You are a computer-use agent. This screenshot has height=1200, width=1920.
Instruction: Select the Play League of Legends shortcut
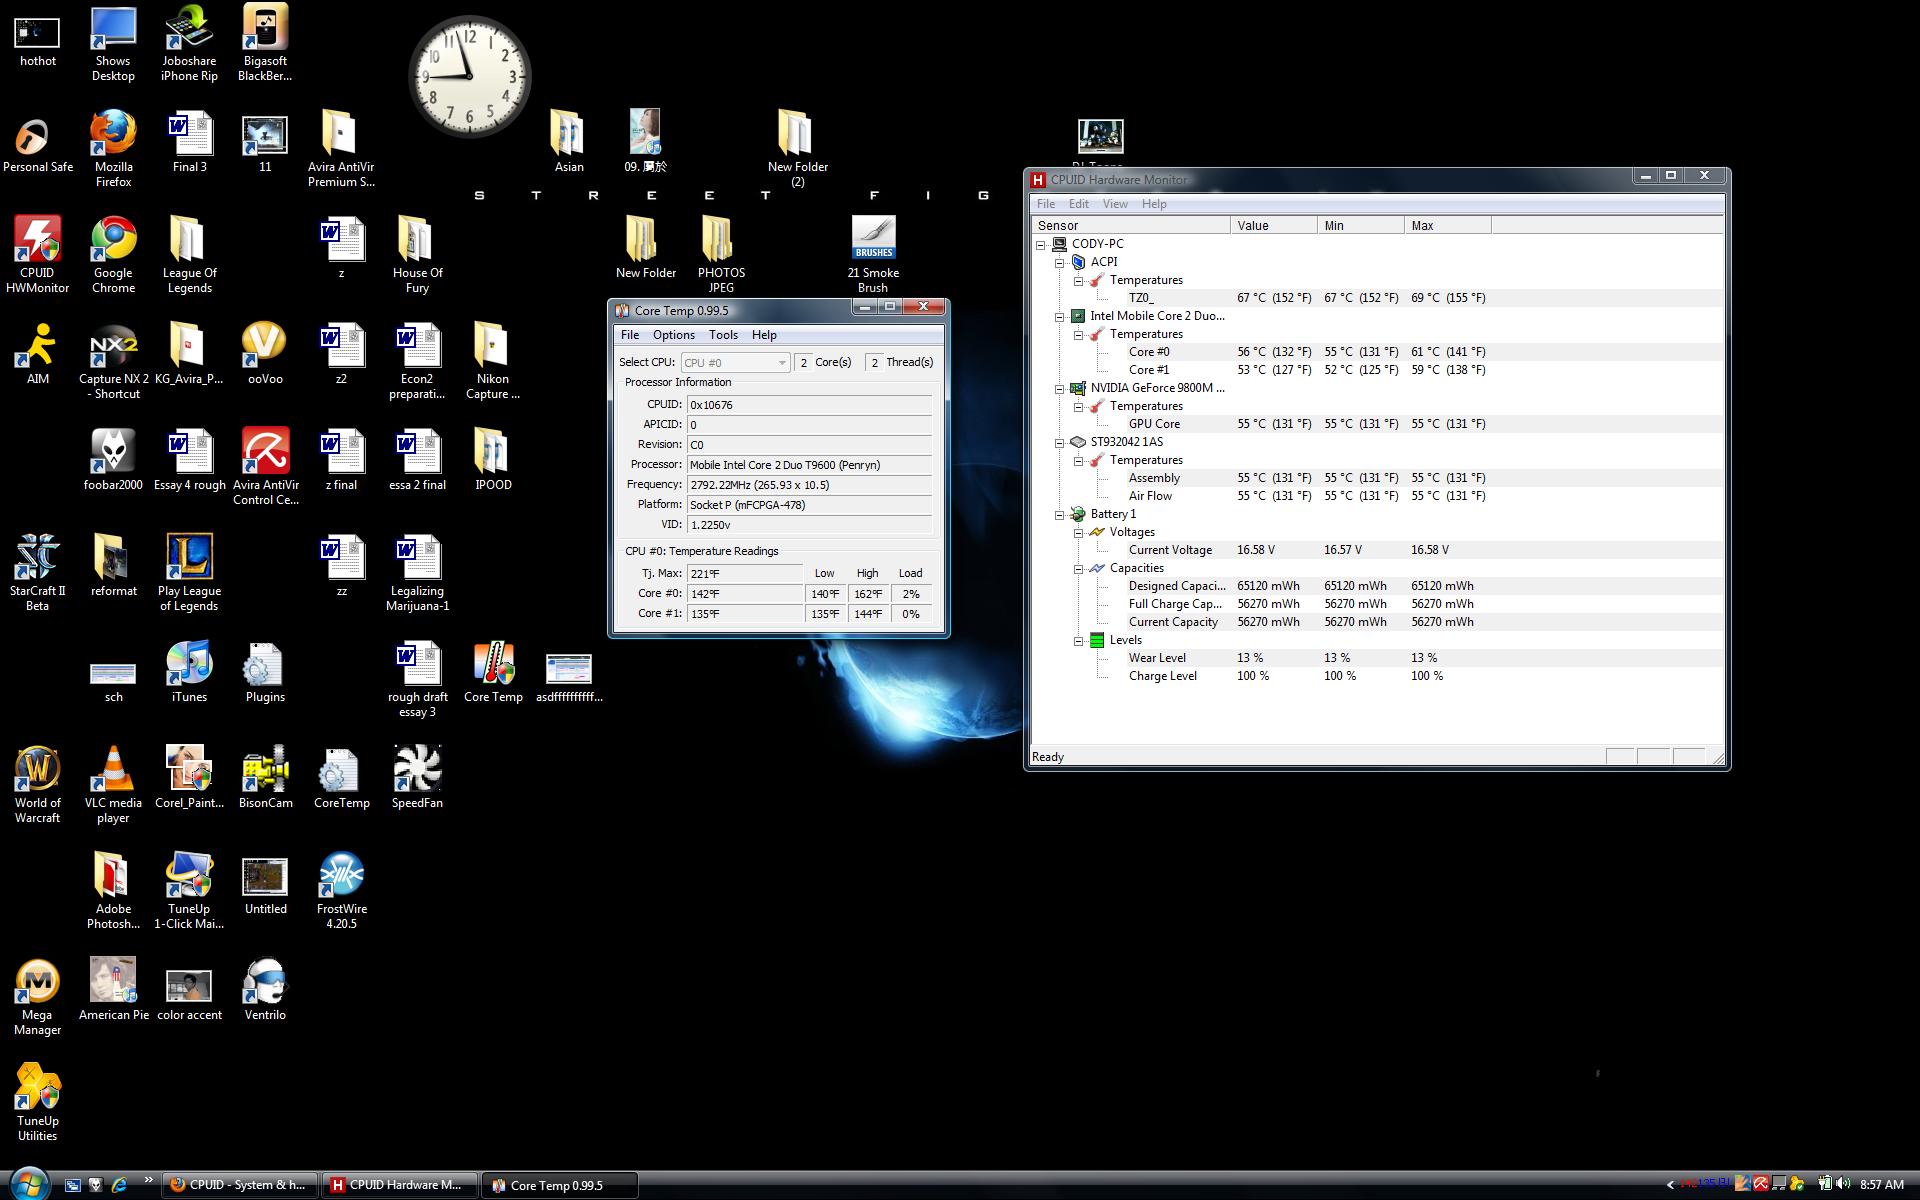(x=189, y=572)
